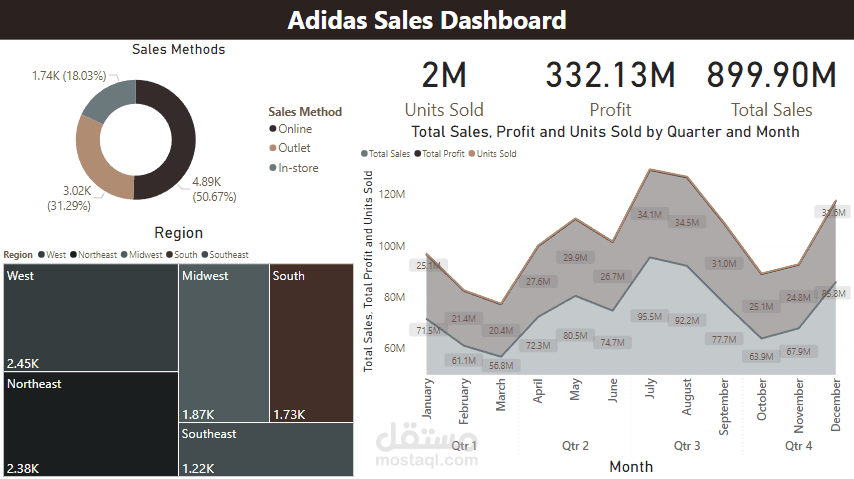854x479 pixels.
Task: Click the 899.90M Total Sales card
Action: pyautogui.click(x=771, y=89)
